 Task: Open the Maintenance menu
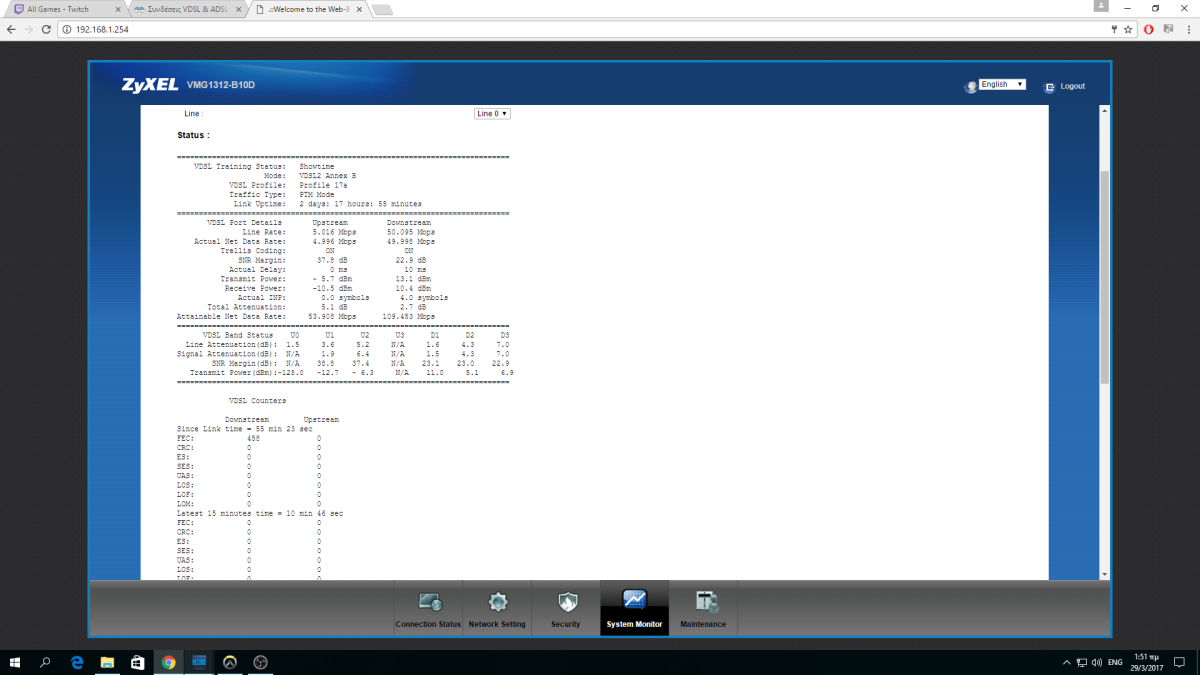(x=703, y=609)
